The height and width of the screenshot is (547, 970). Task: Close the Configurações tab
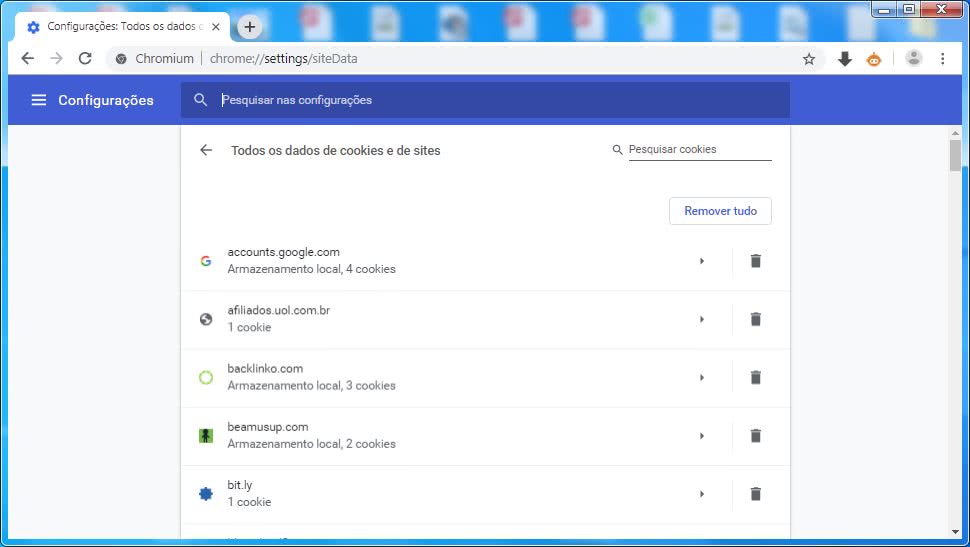pyautogui.click(x=215, y=27)
